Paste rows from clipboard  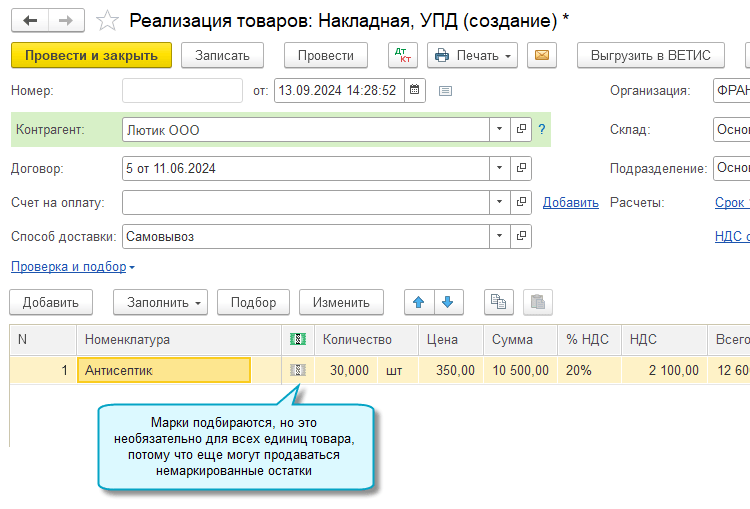(538, 302)
